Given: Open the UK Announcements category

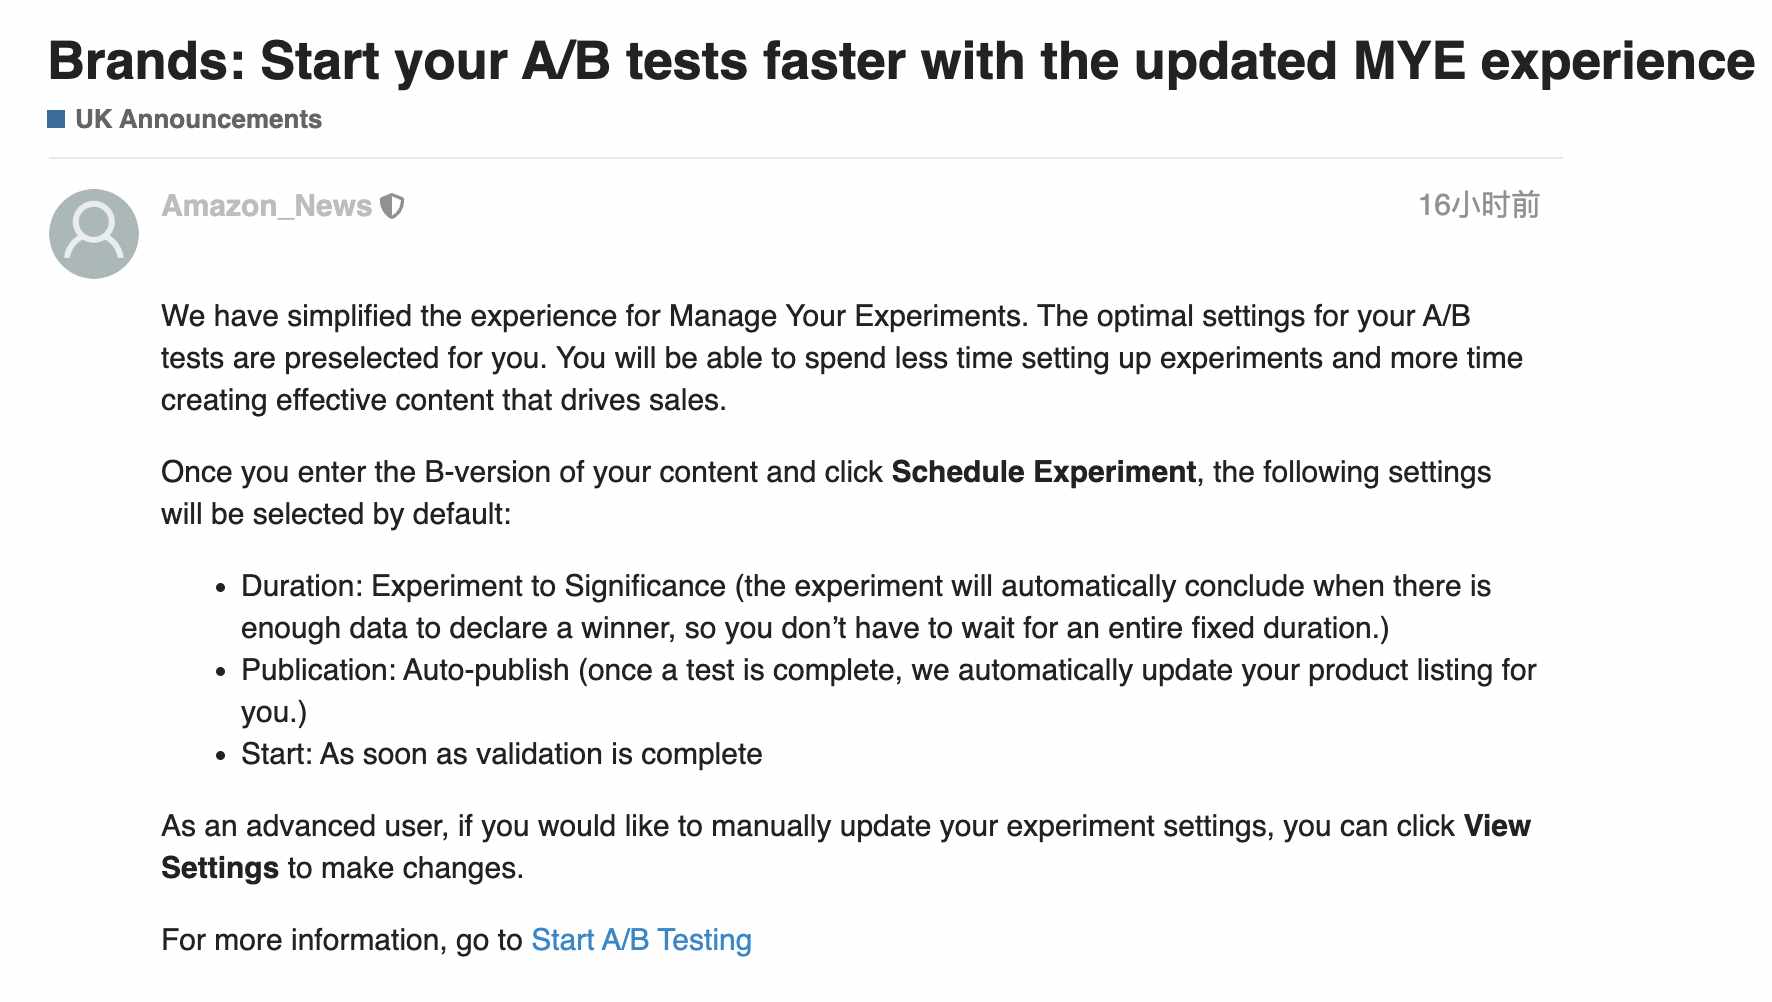Looking at the screenshot, I should pyautogui.click(x=198, y=119).
